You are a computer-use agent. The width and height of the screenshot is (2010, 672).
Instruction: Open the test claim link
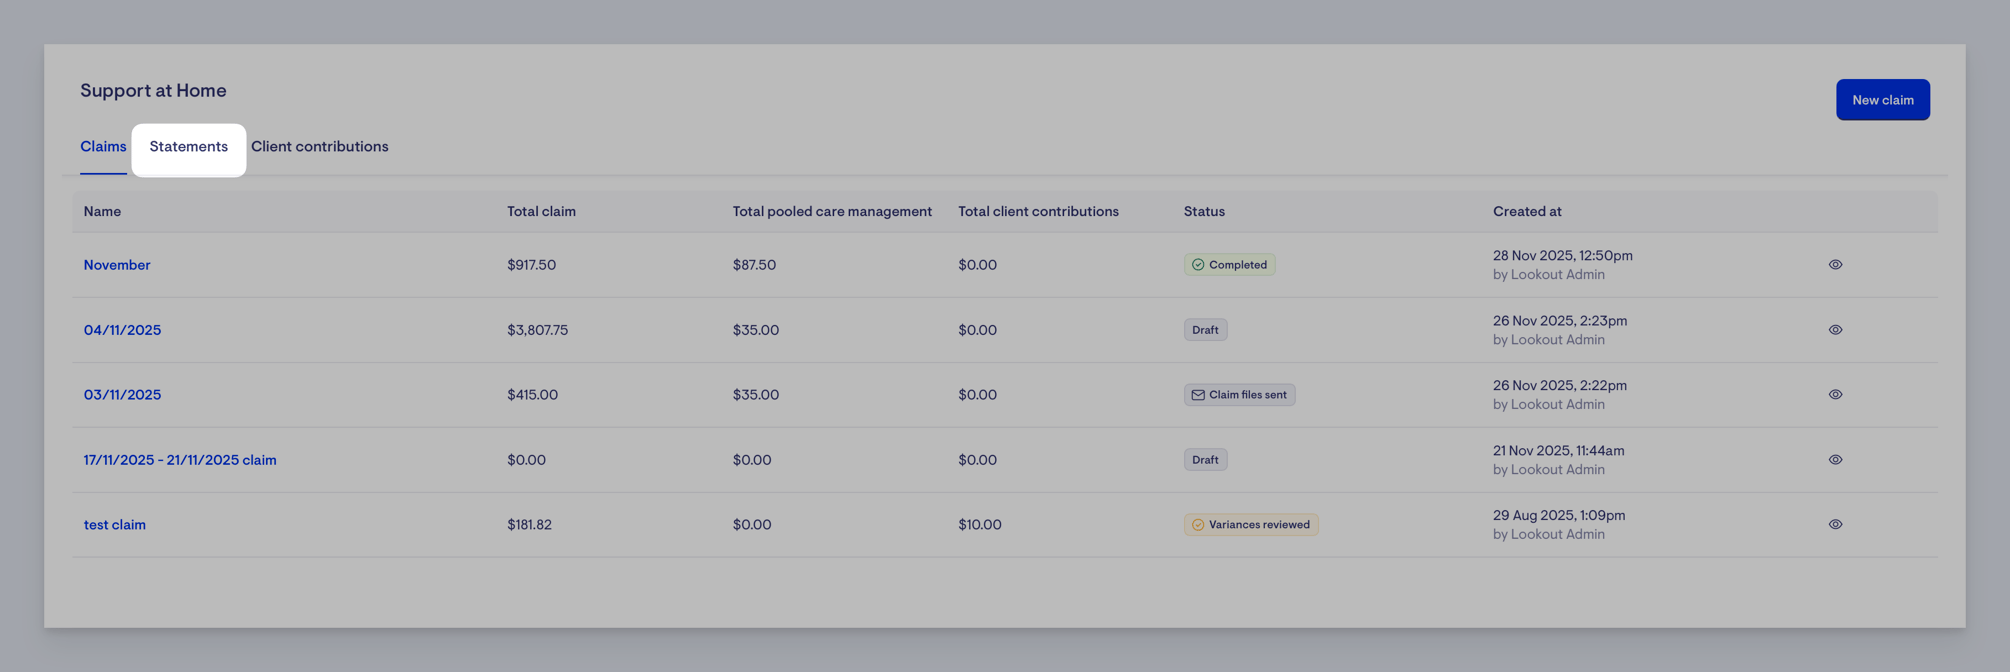pyautogui.click(x=115, y=524)
